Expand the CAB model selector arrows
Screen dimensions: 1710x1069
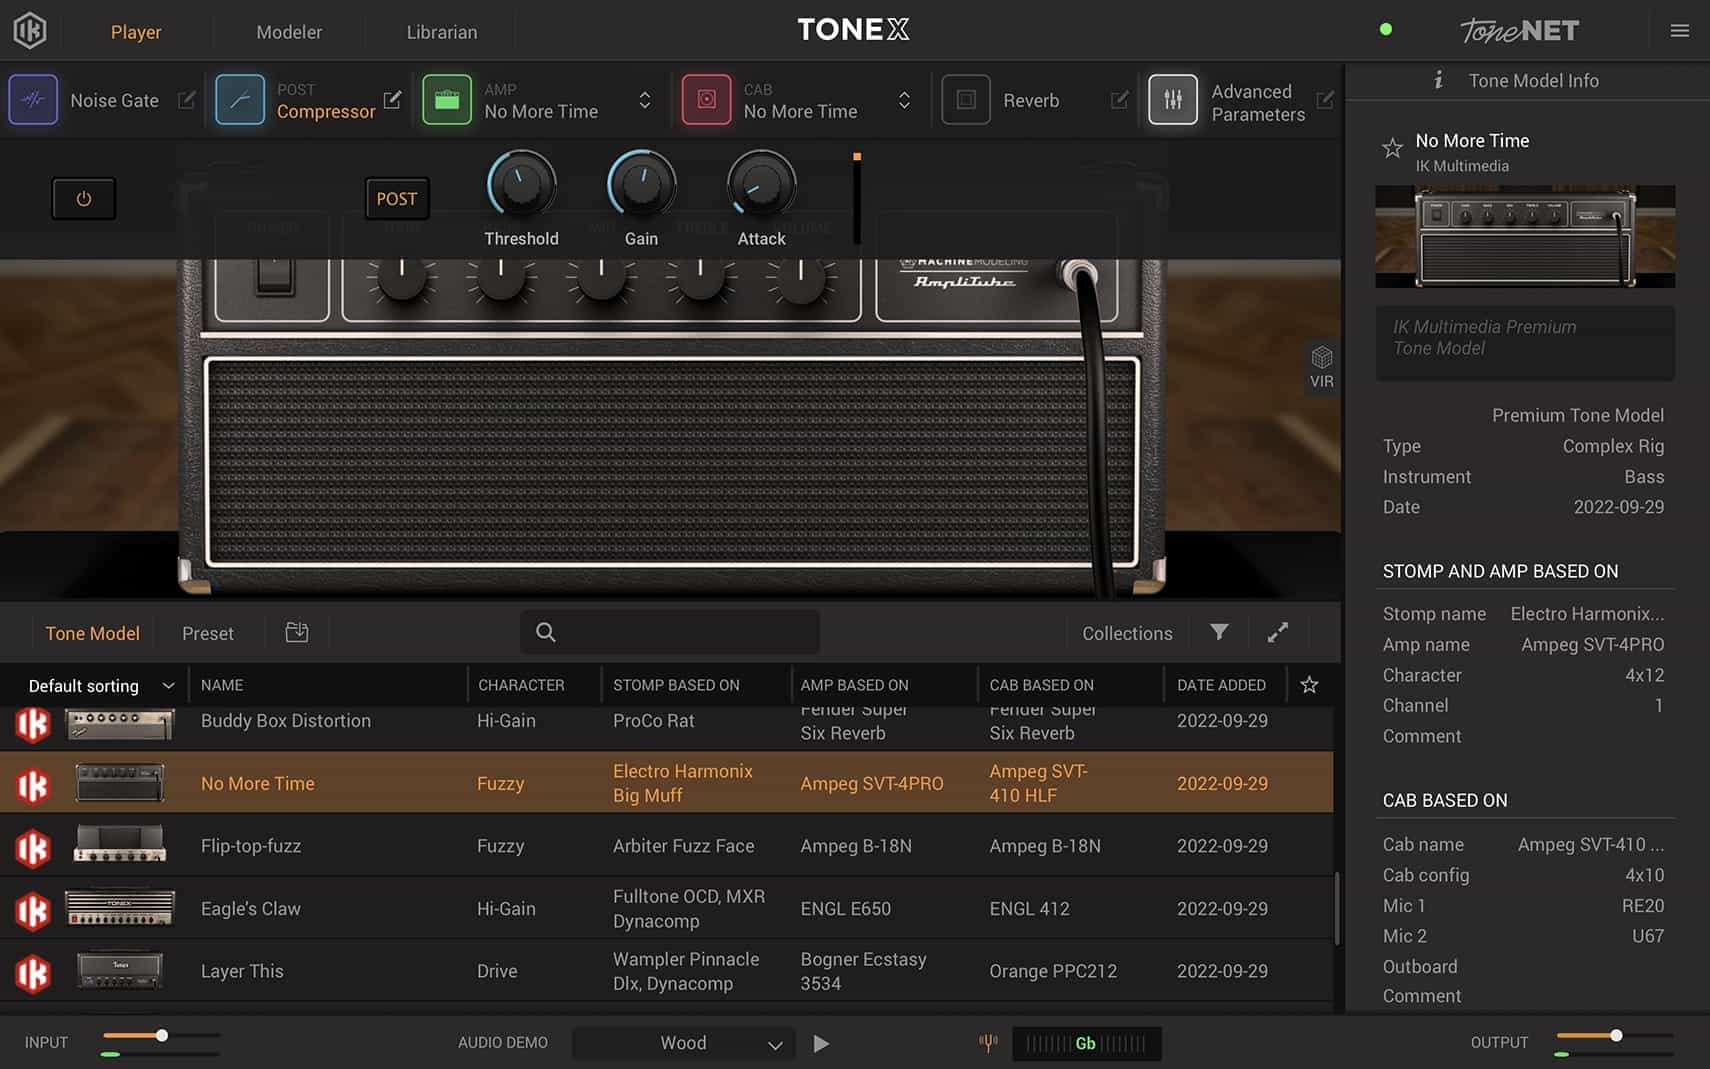(904, 100)
